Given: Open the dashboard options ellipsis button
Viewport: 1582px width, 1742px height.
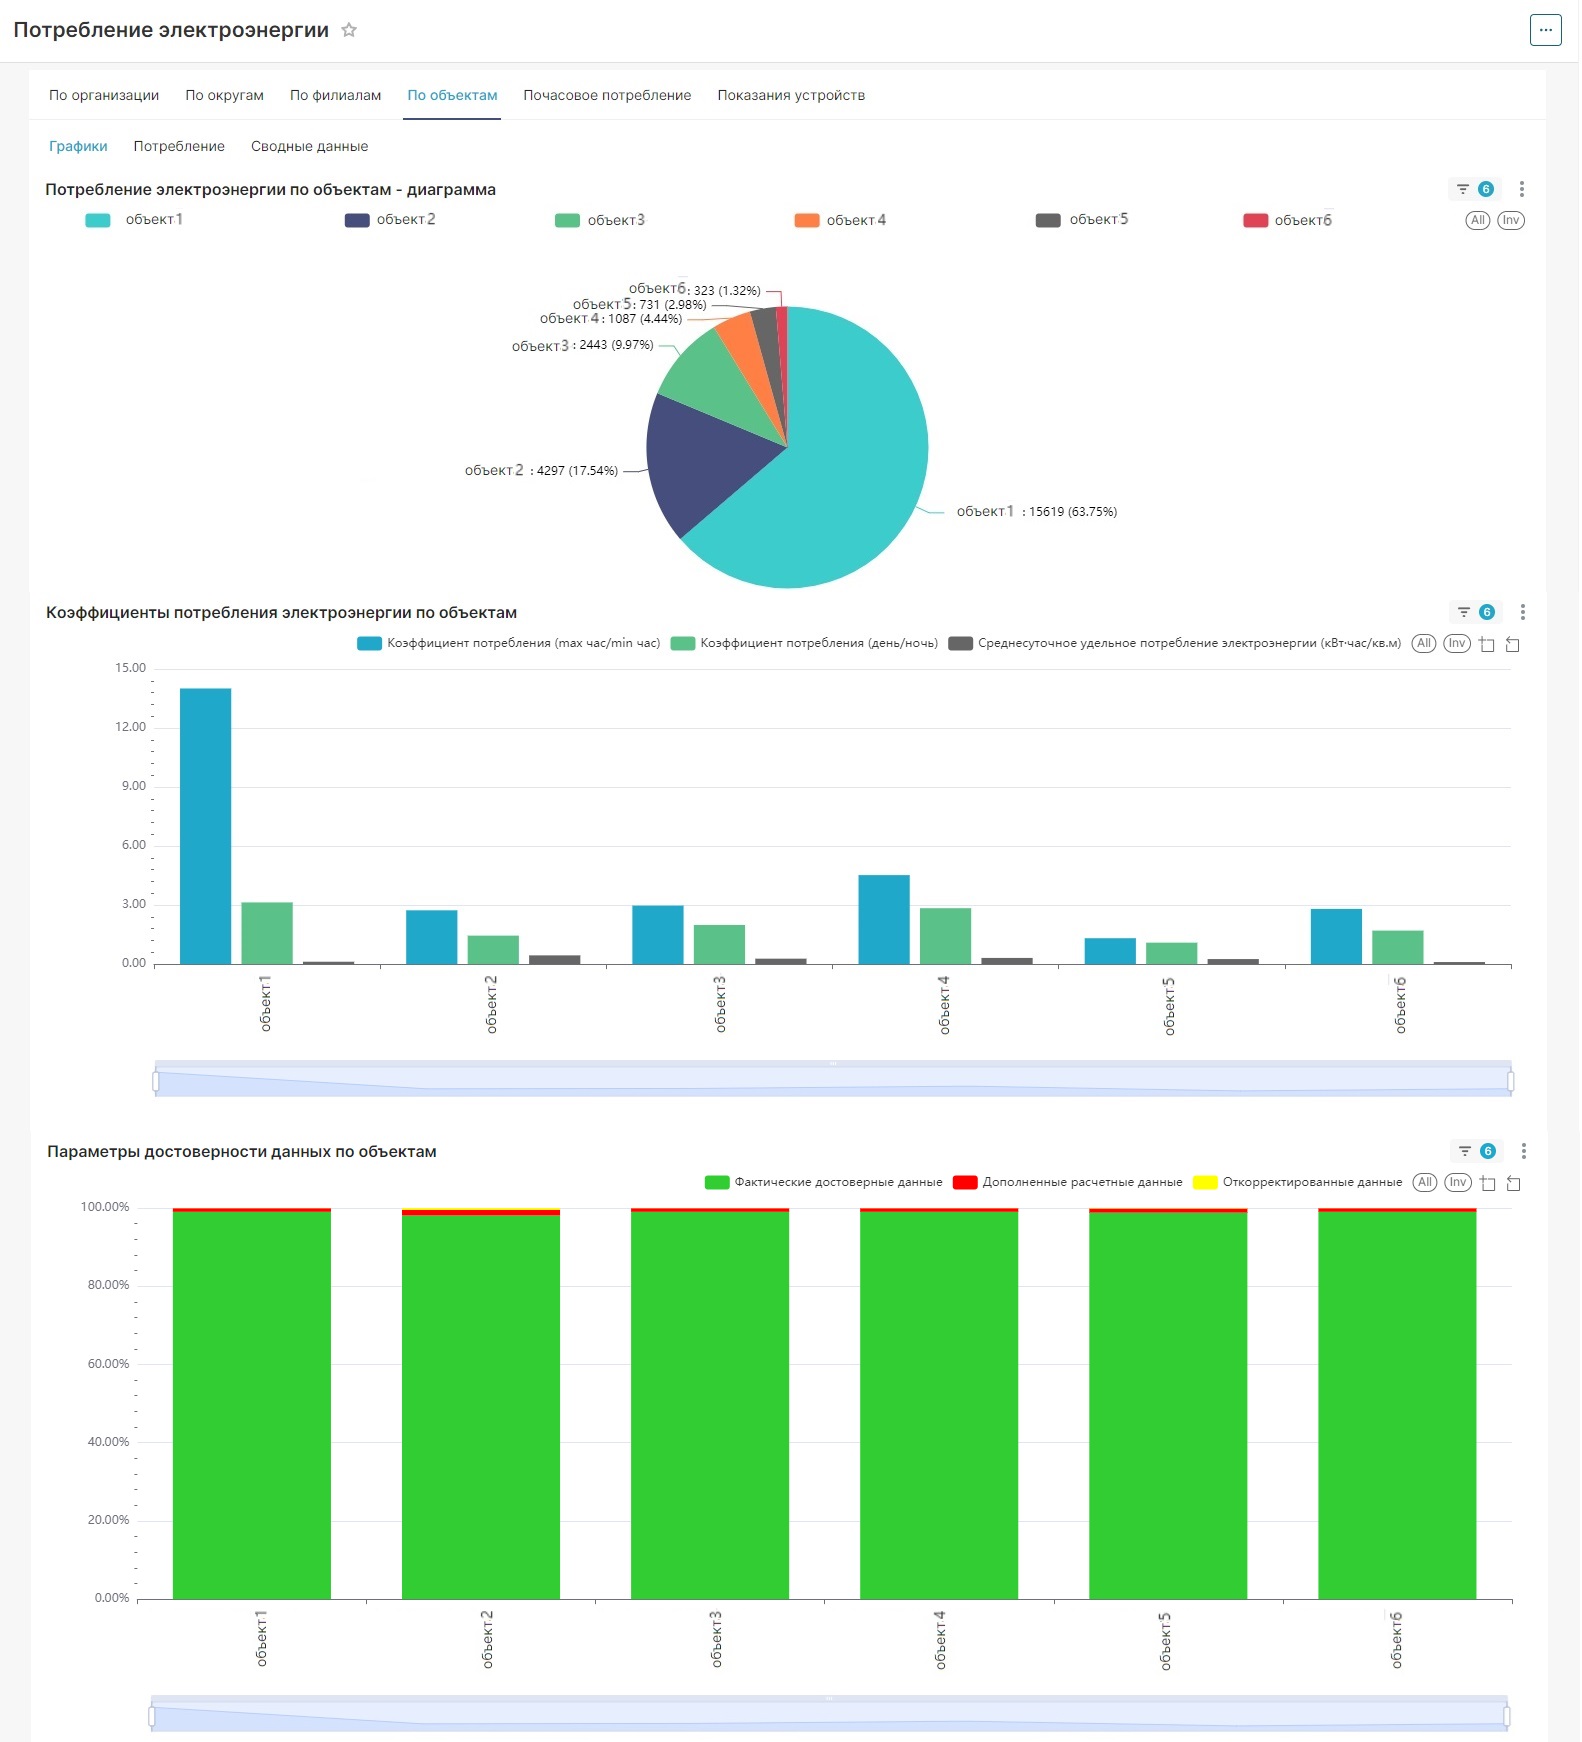Looking at the screenshot, I should 1545,30.
